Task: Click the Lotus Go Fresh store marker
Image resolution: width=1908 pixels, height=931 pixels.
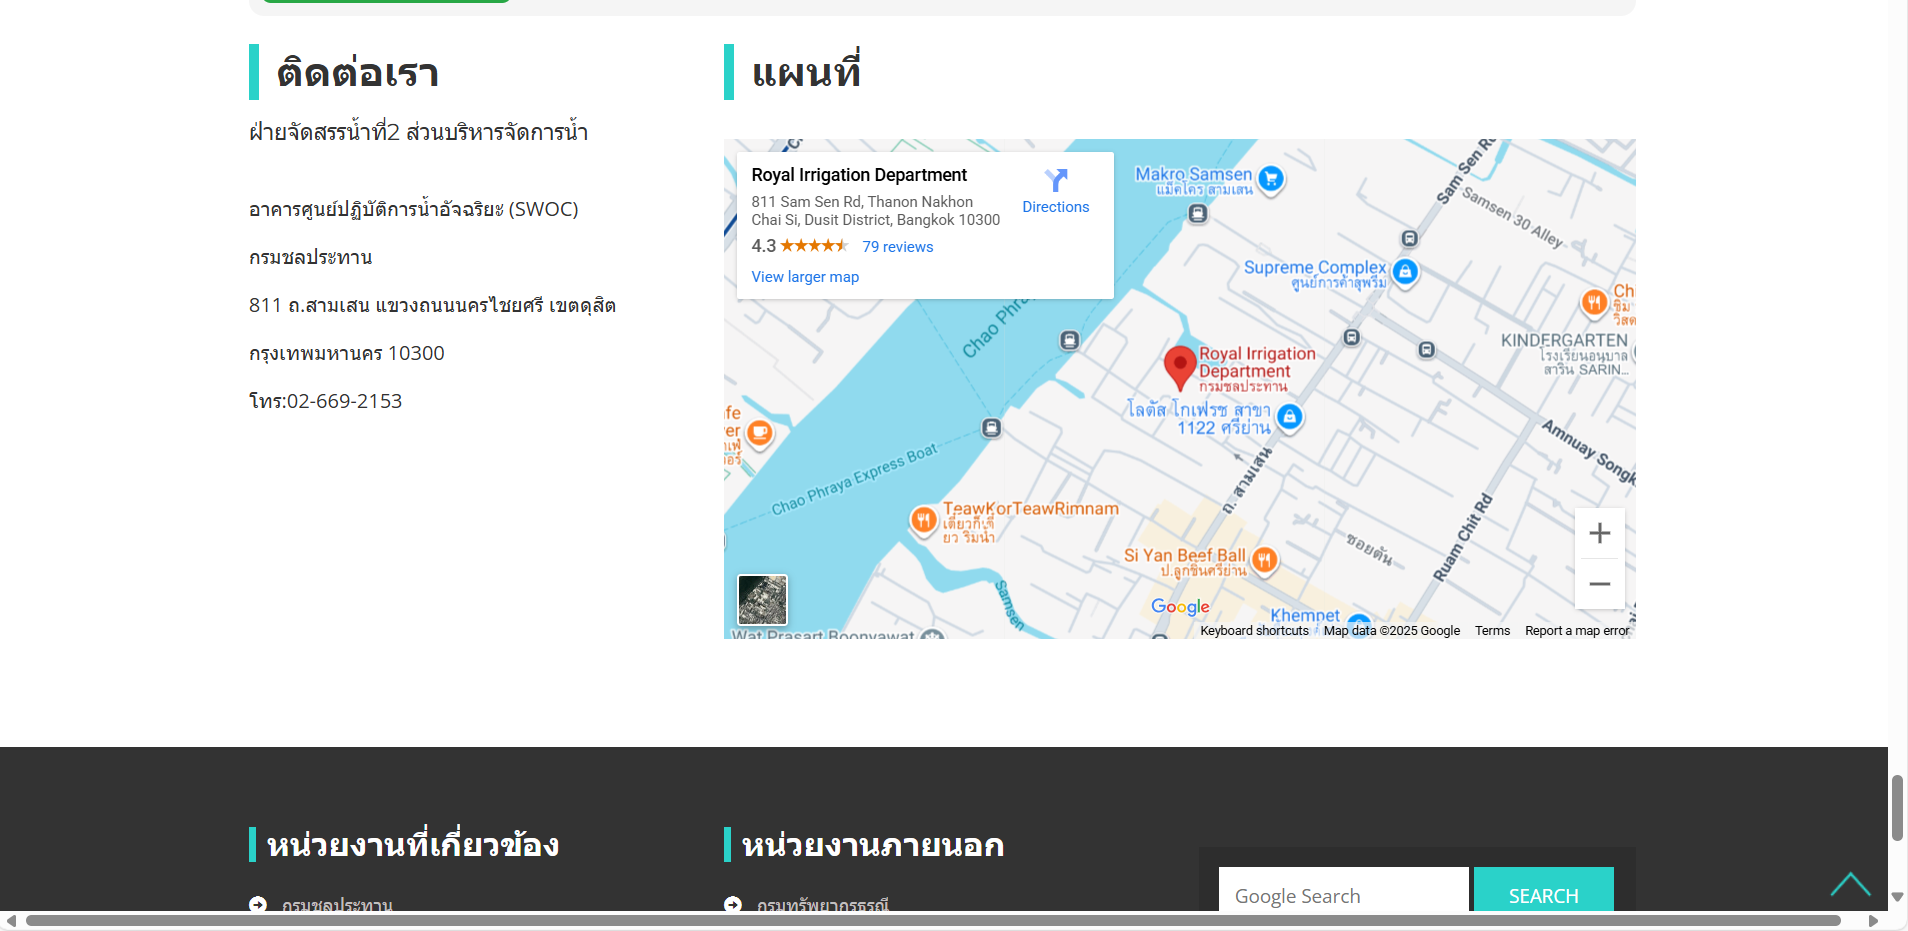Action: 1290,417
